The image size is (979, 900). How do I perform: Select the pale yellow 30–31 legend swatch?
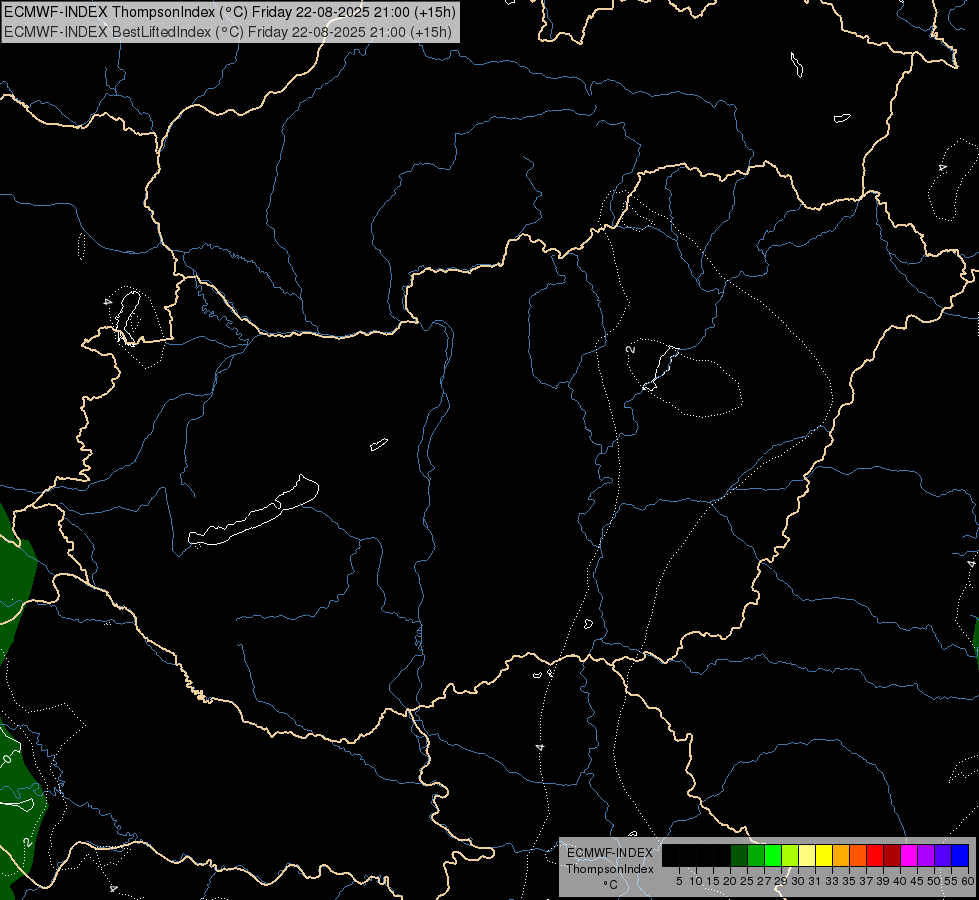807,855
